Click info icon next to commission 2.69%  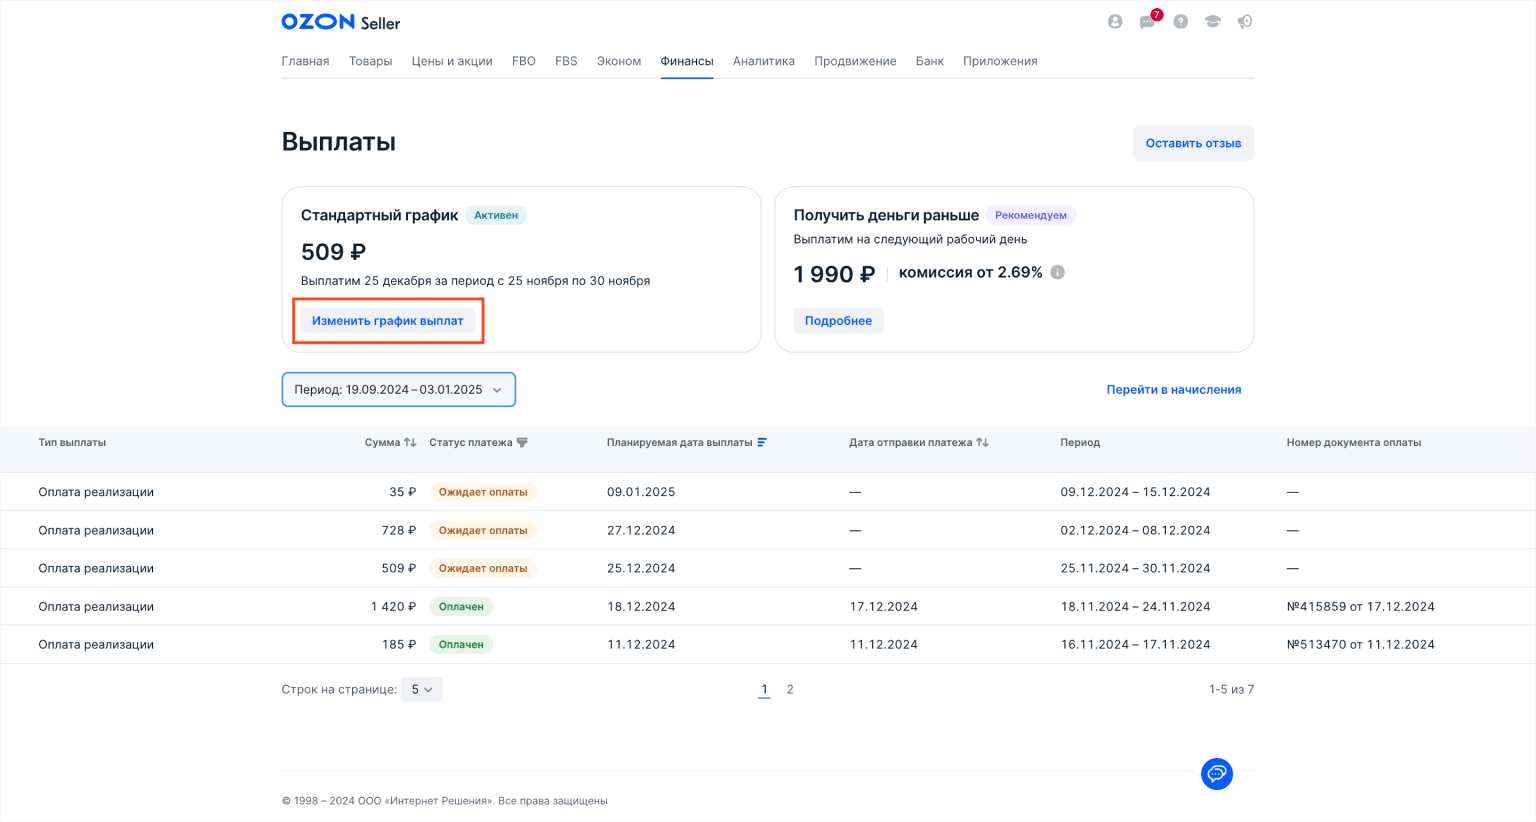1058,272
